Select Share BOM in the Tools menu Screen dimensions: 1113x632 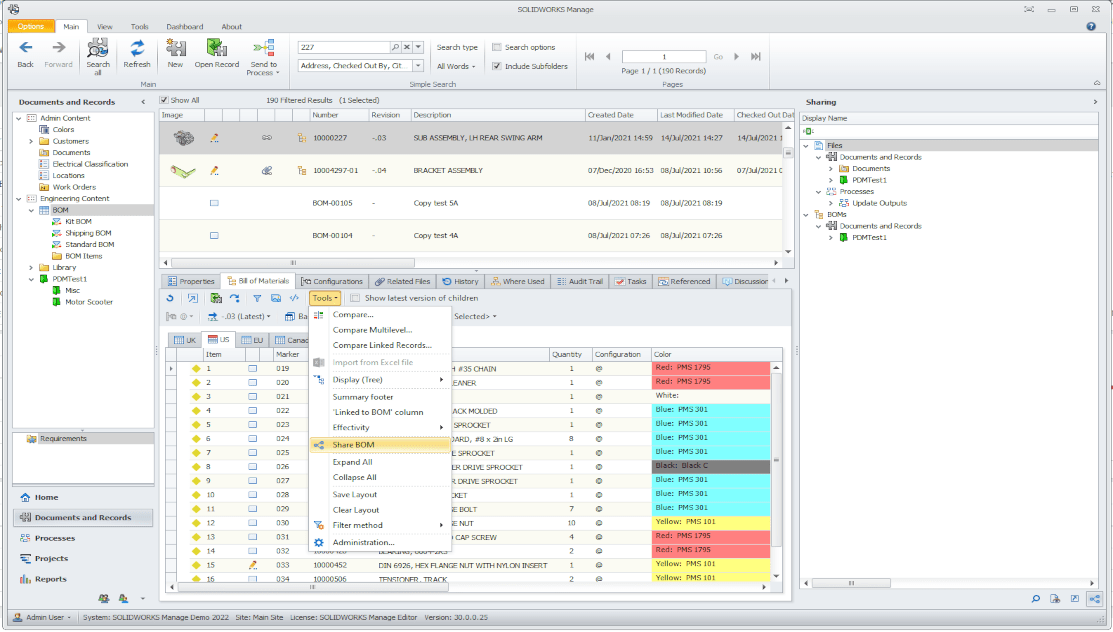[380, 445]
